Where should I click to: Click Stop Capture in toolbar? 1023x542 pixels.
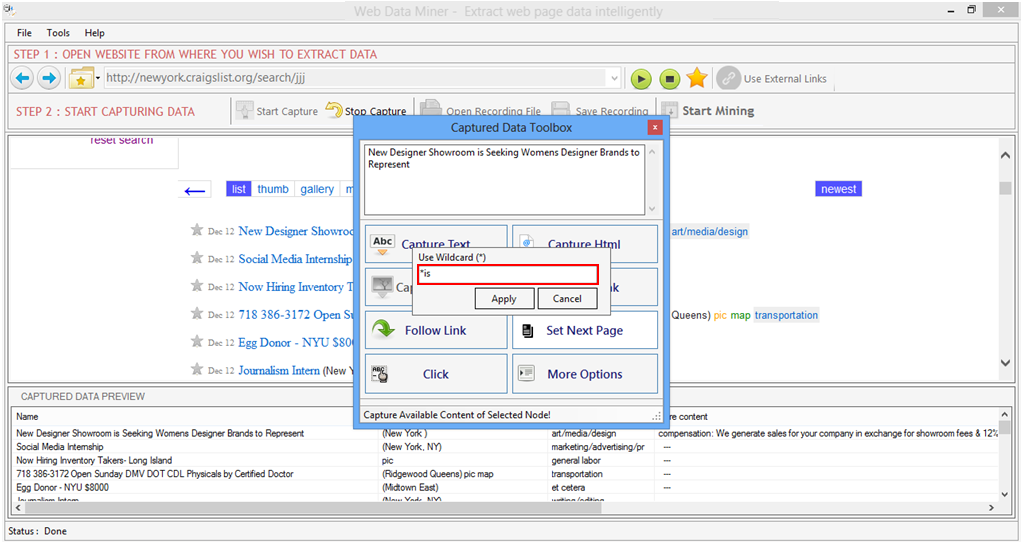pos(366,111)
